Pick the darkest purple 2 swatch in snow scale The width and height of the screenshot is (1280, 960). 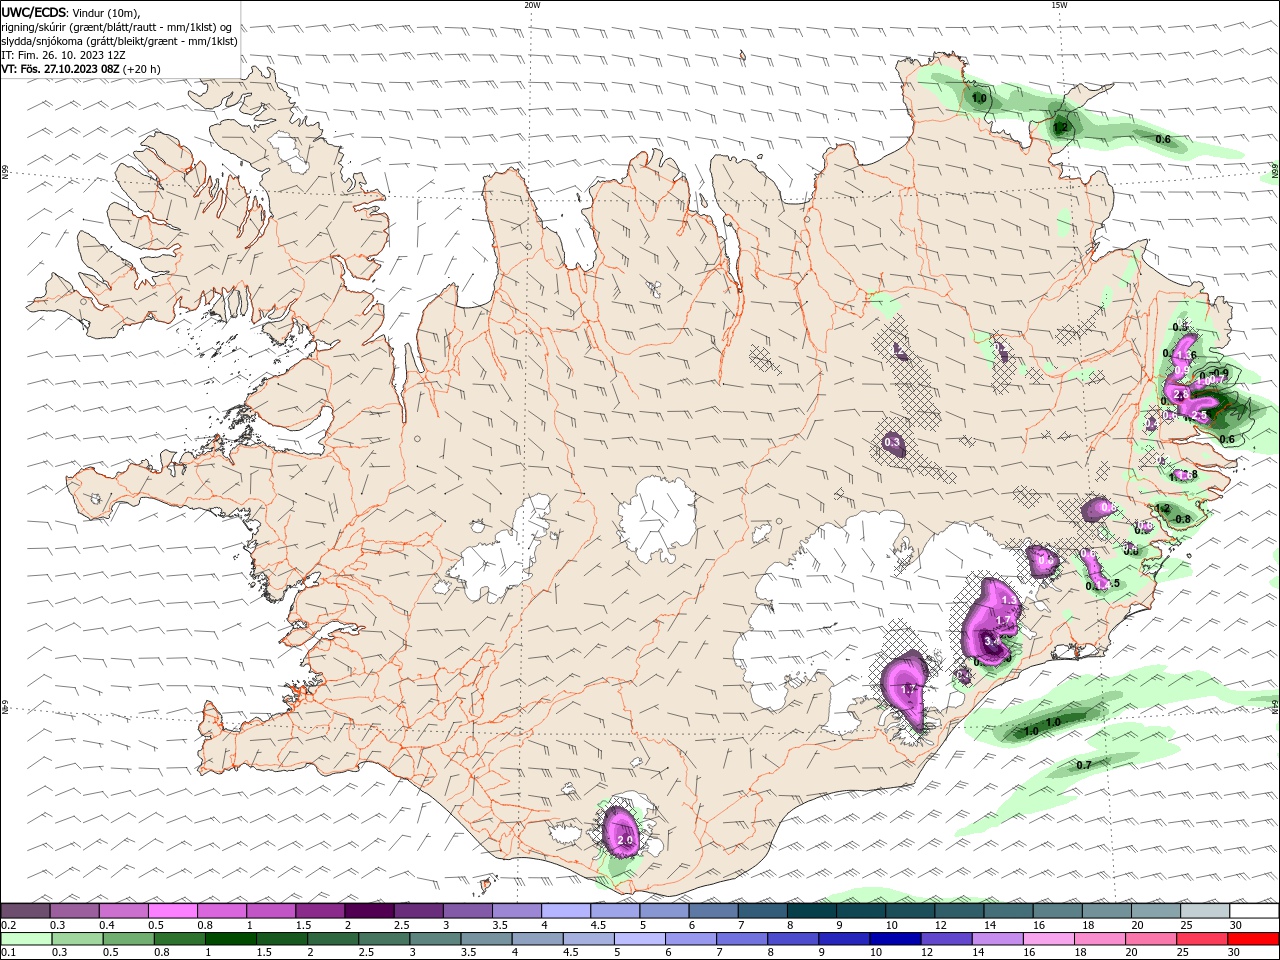click(x=369, y=911)
